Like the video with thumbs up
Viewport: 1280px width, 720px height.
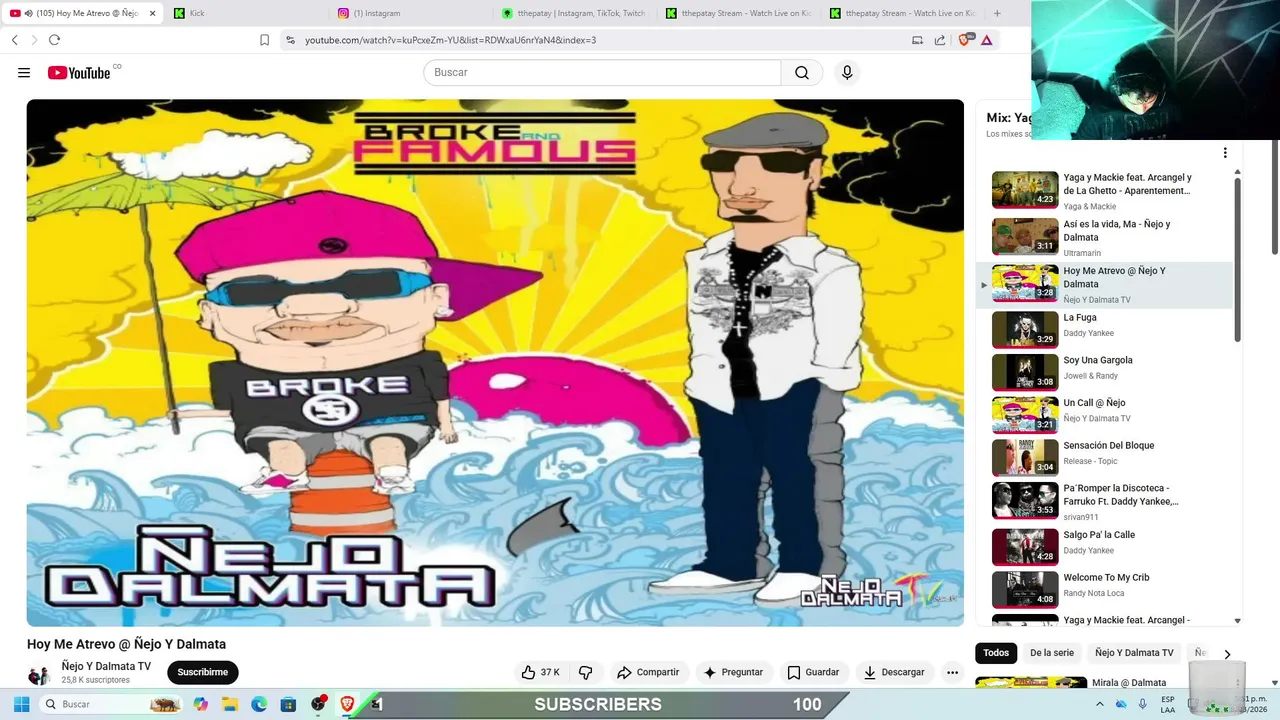pos(540,672)
